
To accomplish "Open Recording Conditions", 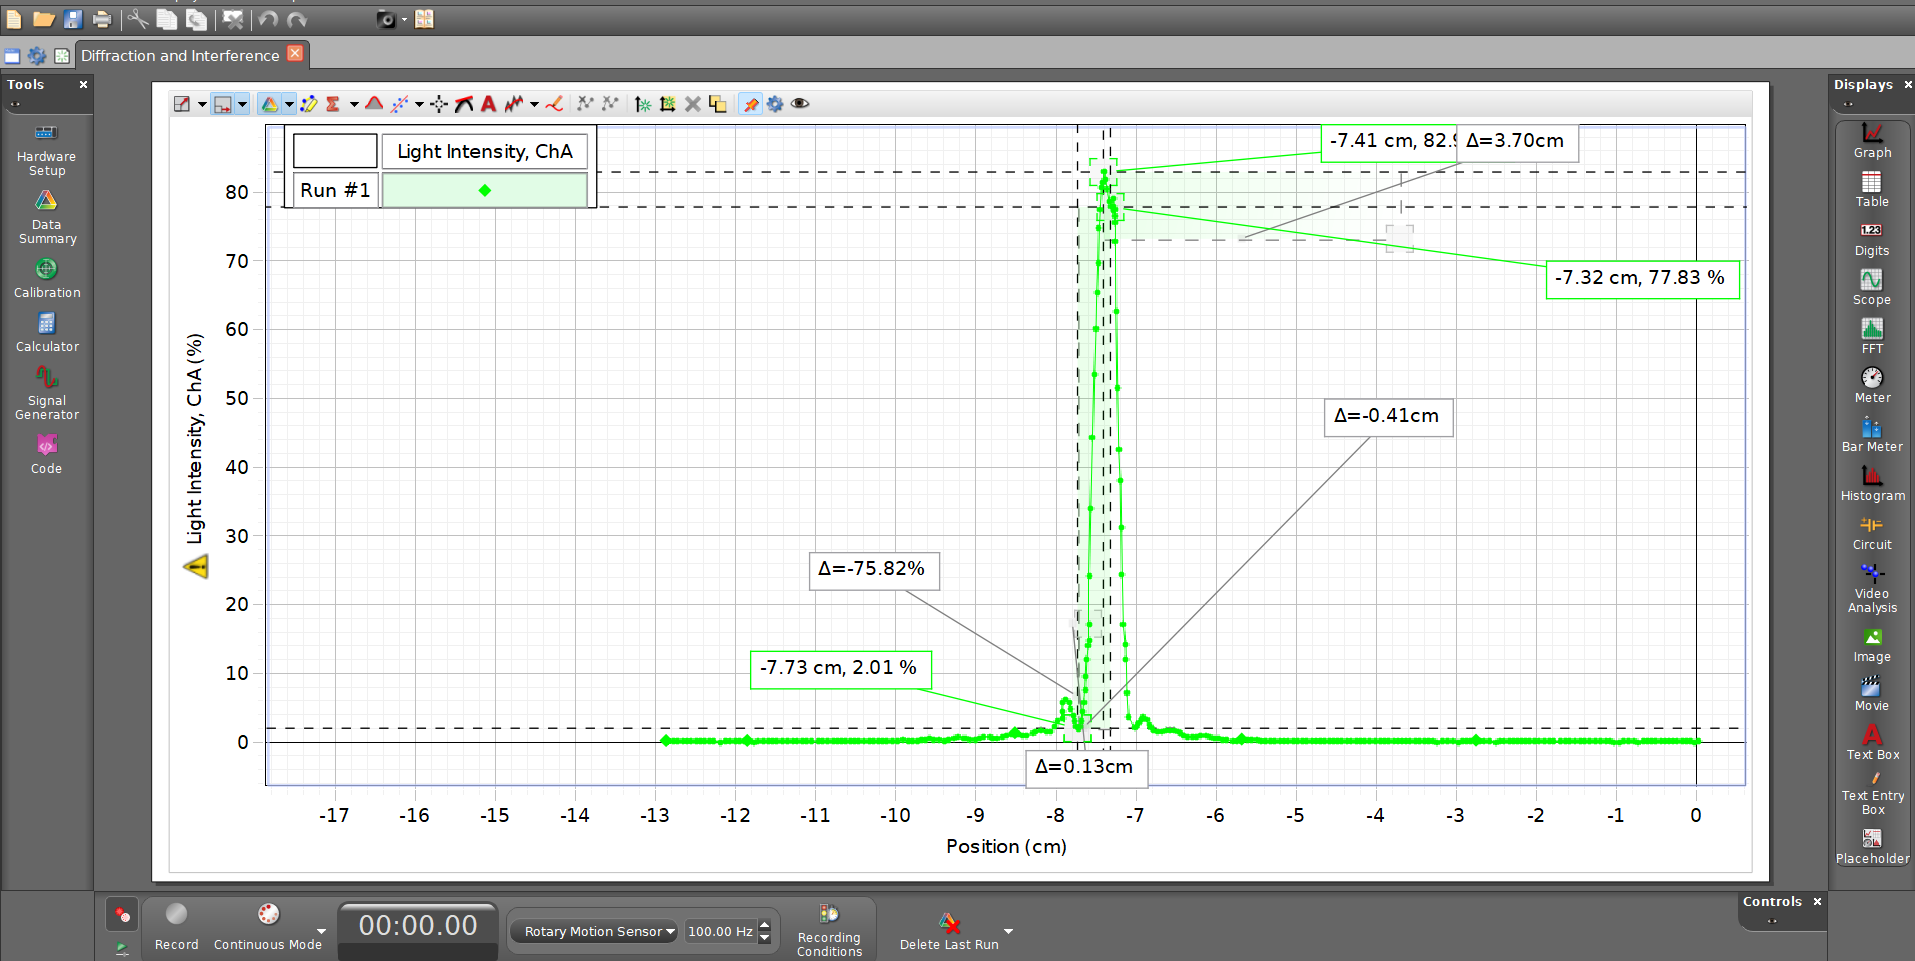I will coord(829,931).
